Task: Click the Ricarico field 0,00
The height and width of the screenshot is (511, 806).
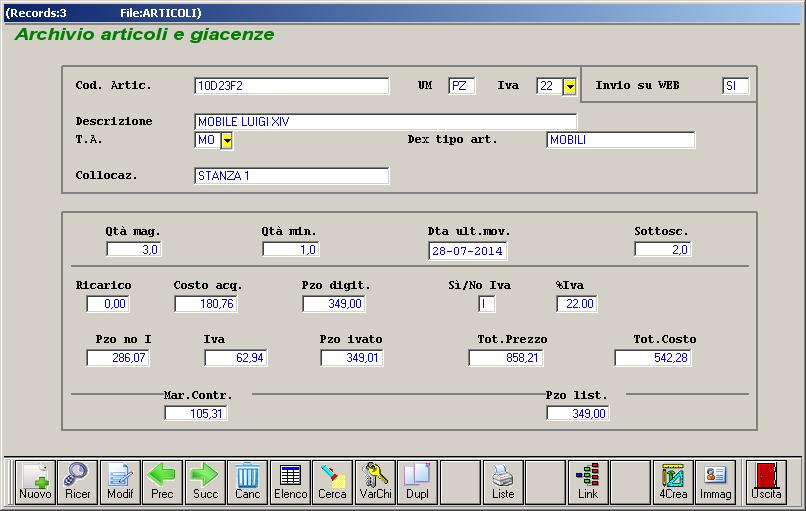Action: [x=108, y=304]
